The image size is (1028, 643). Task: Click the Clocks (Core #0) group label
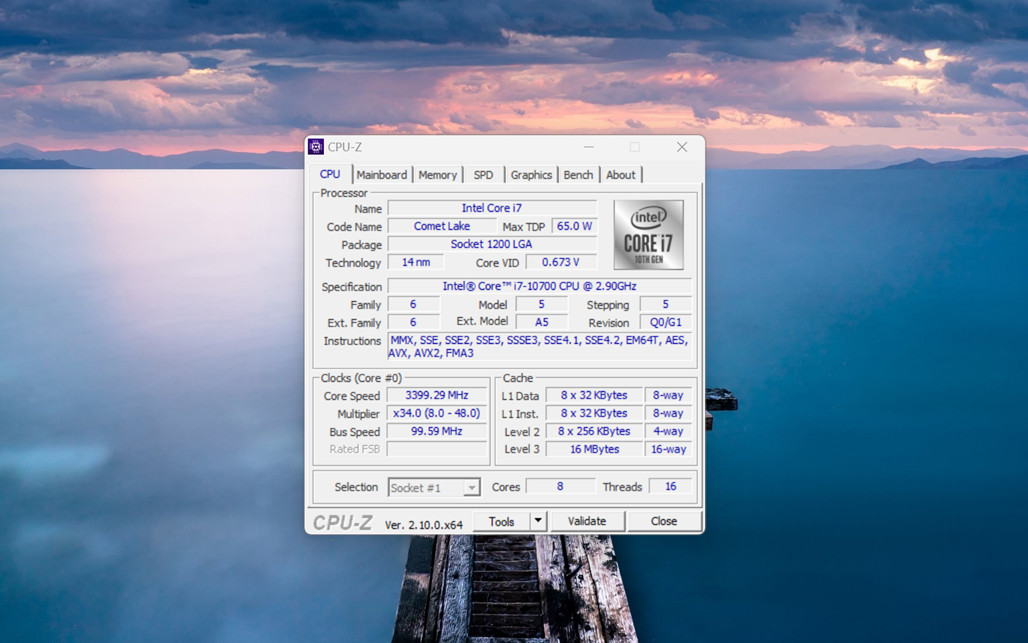361,378
